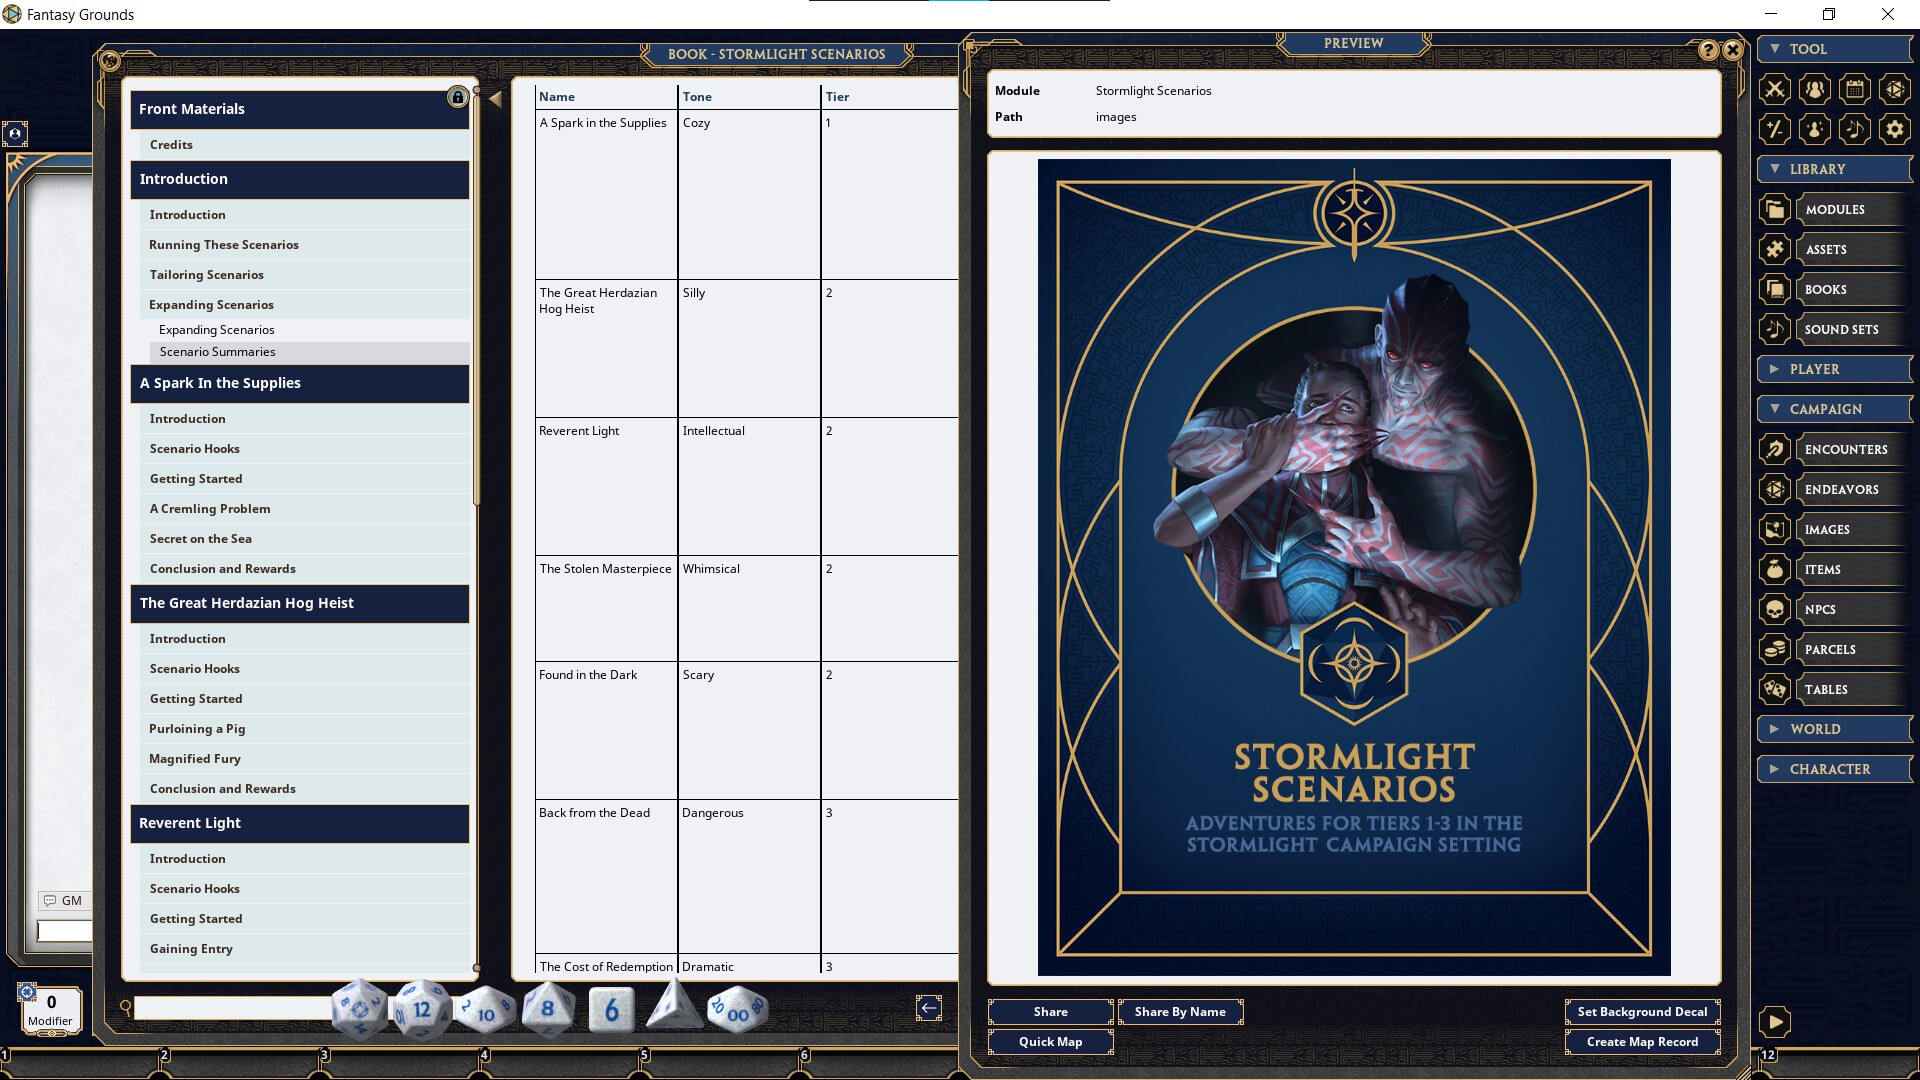Click the Share By Name button
This screenshot has height=1080, width=1920.
point(1181,1011)
